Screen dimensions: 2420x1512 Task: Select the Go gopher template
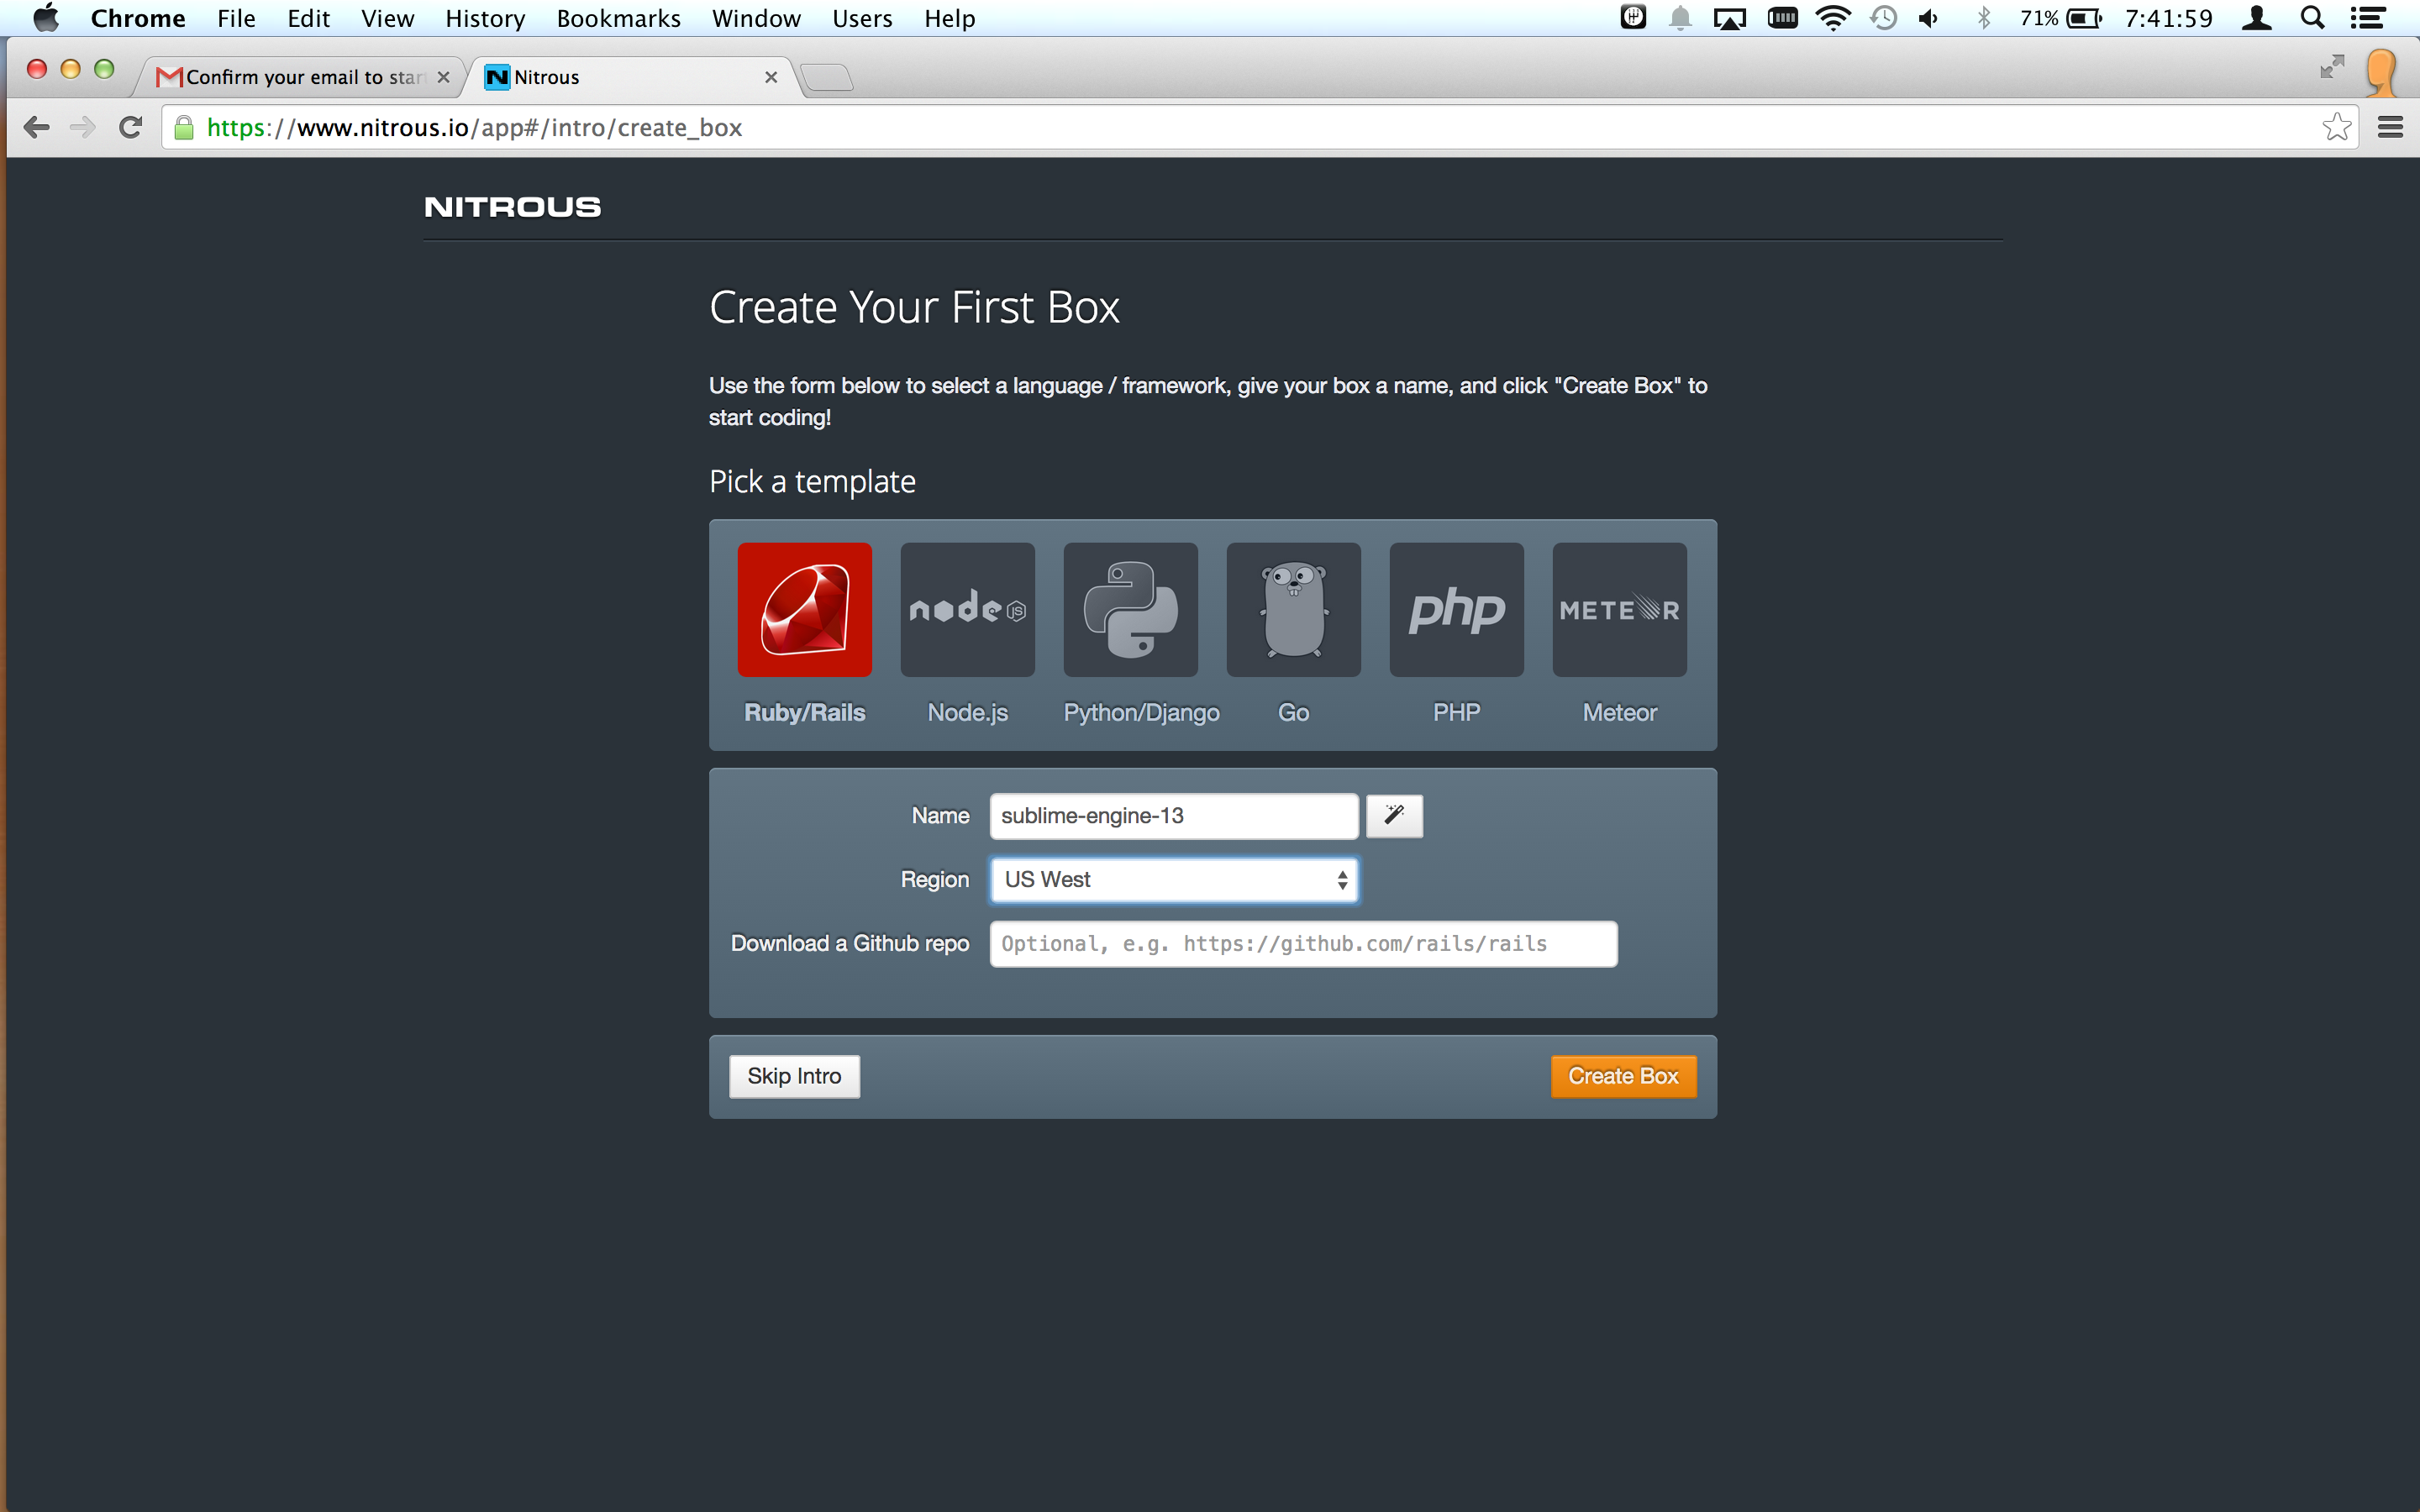1293,609
